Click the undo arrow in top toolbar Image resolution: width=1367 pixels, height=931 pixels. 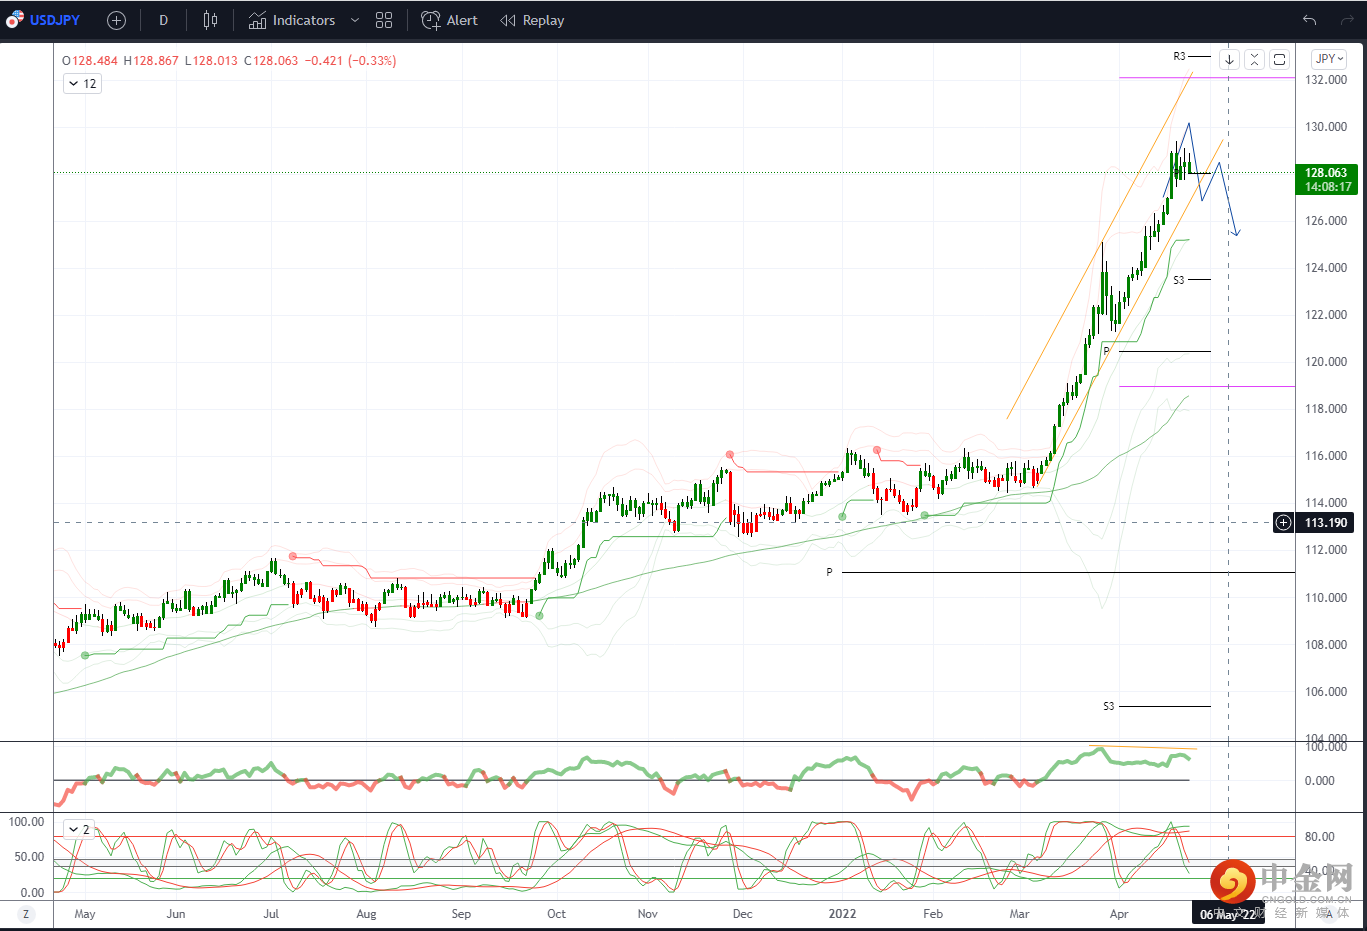1309,20
